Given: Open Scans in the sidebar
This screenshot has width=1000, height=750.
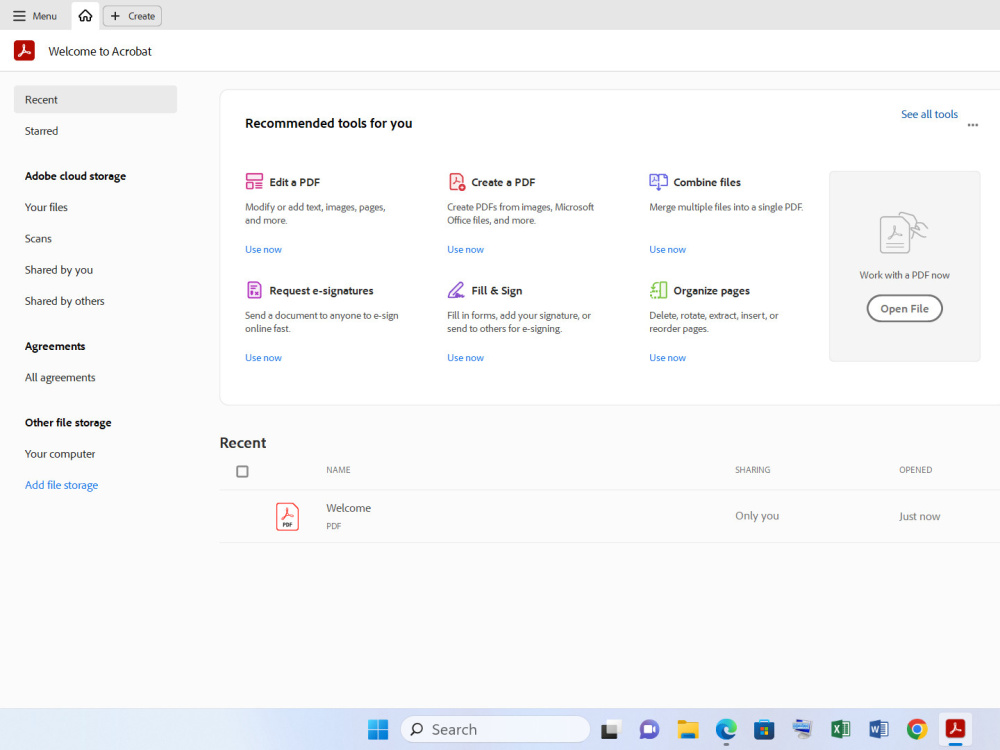Looking at the screenshot, I should [38, 239].
